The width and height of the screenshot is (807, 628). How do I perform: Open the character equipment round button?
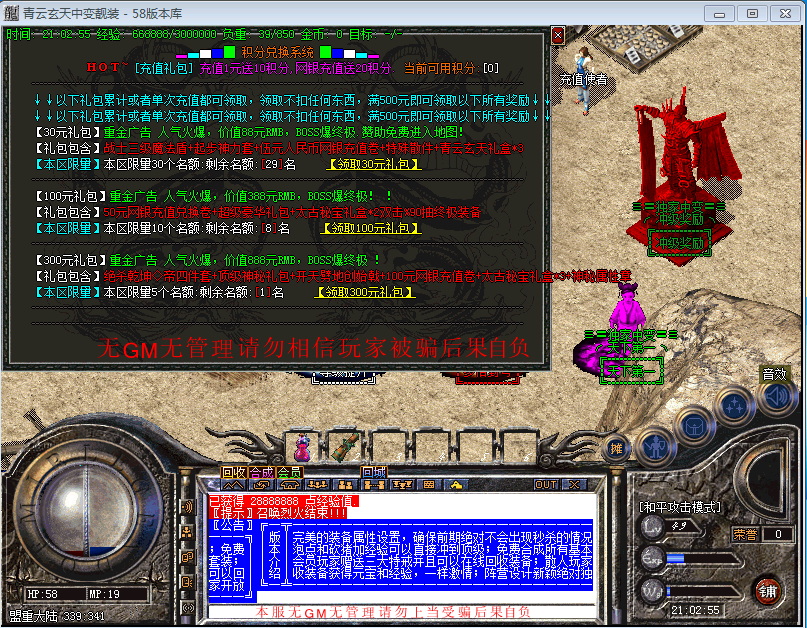[655, 448]
